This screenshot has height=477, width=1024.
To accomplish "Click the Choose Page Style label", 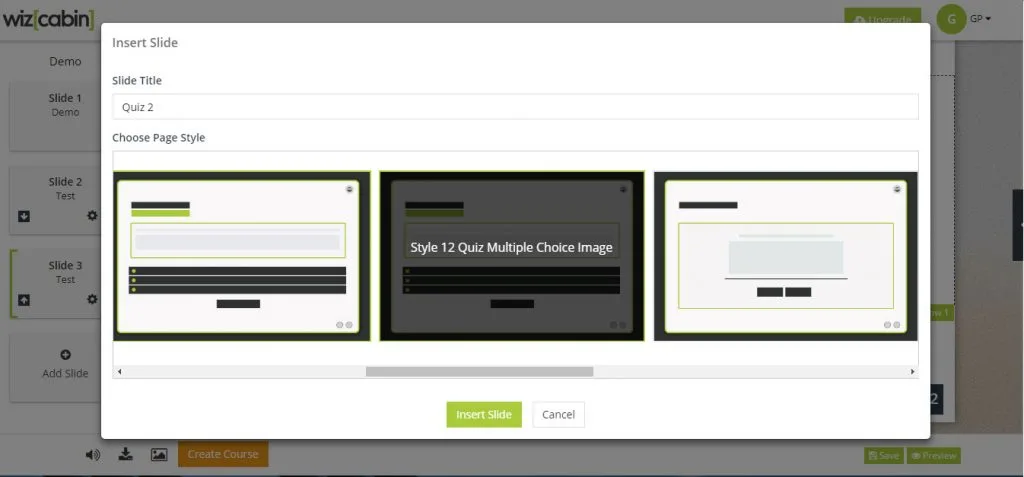I will click(x=159, y=138).
